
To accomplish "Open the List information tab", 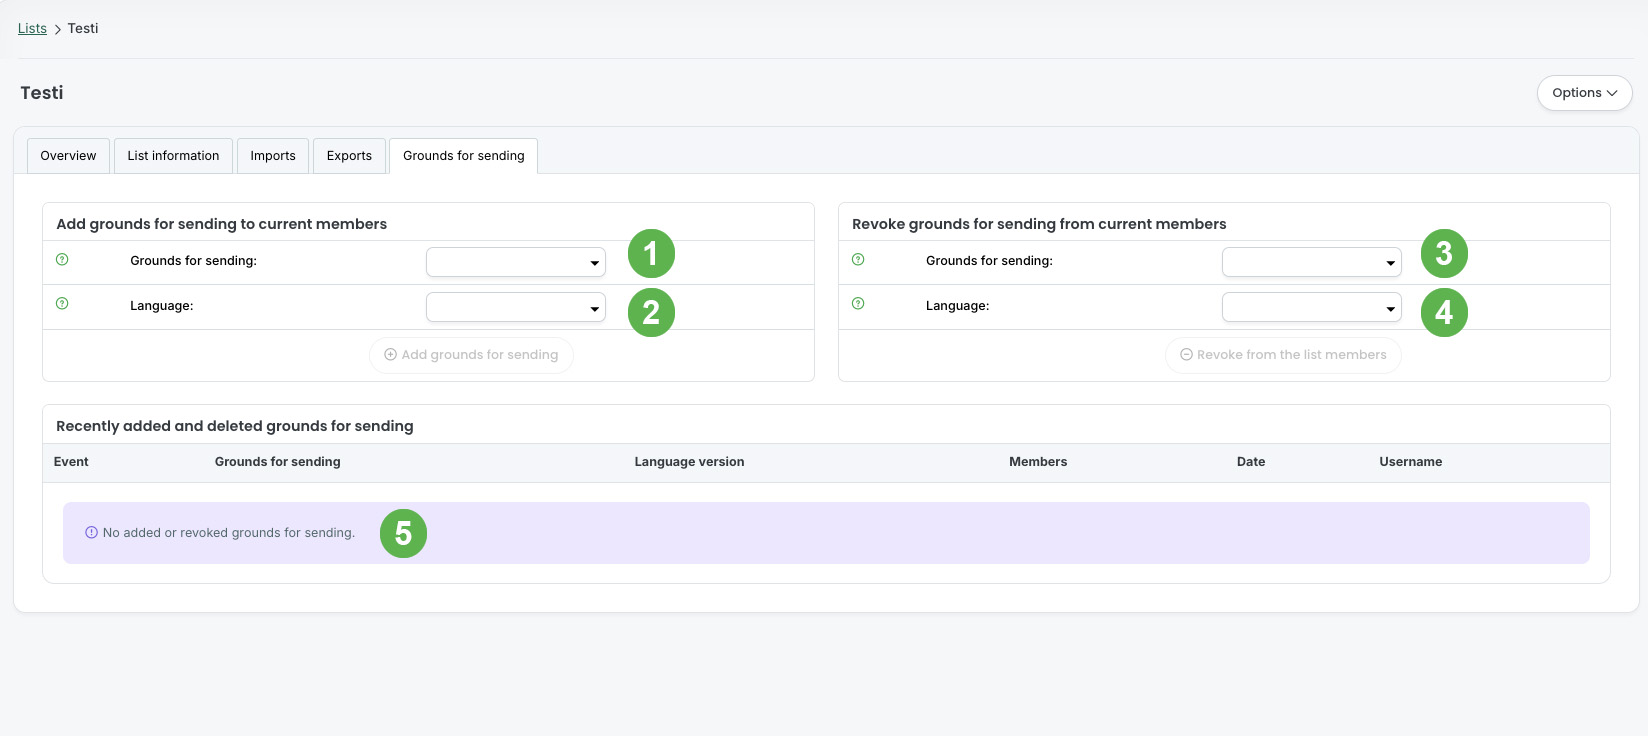I will (173, 156).
